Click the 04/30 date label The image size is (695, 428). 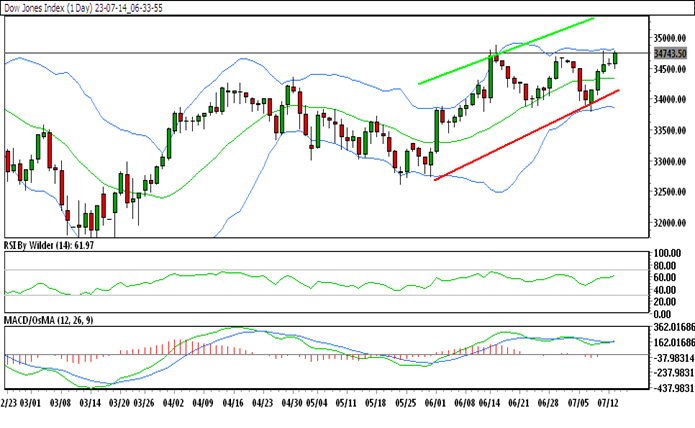click(292, 403)
